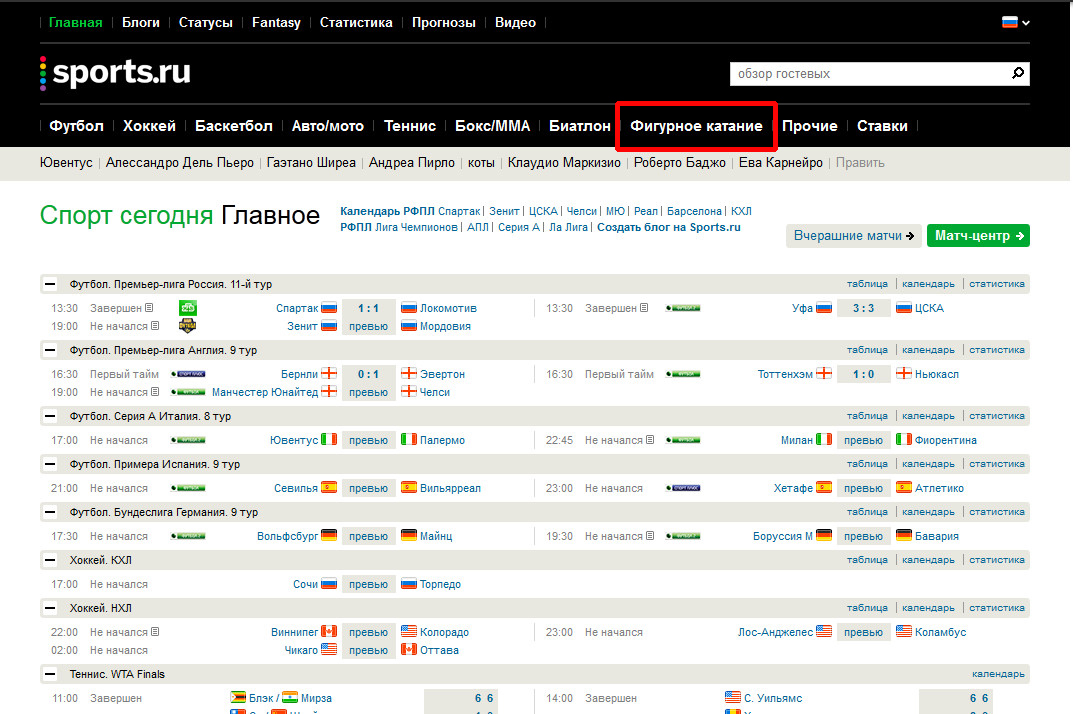The height and width of the screenshot is (714, 1073).
Task: Click the search magnifier icon
Action: click(1017, 74)
